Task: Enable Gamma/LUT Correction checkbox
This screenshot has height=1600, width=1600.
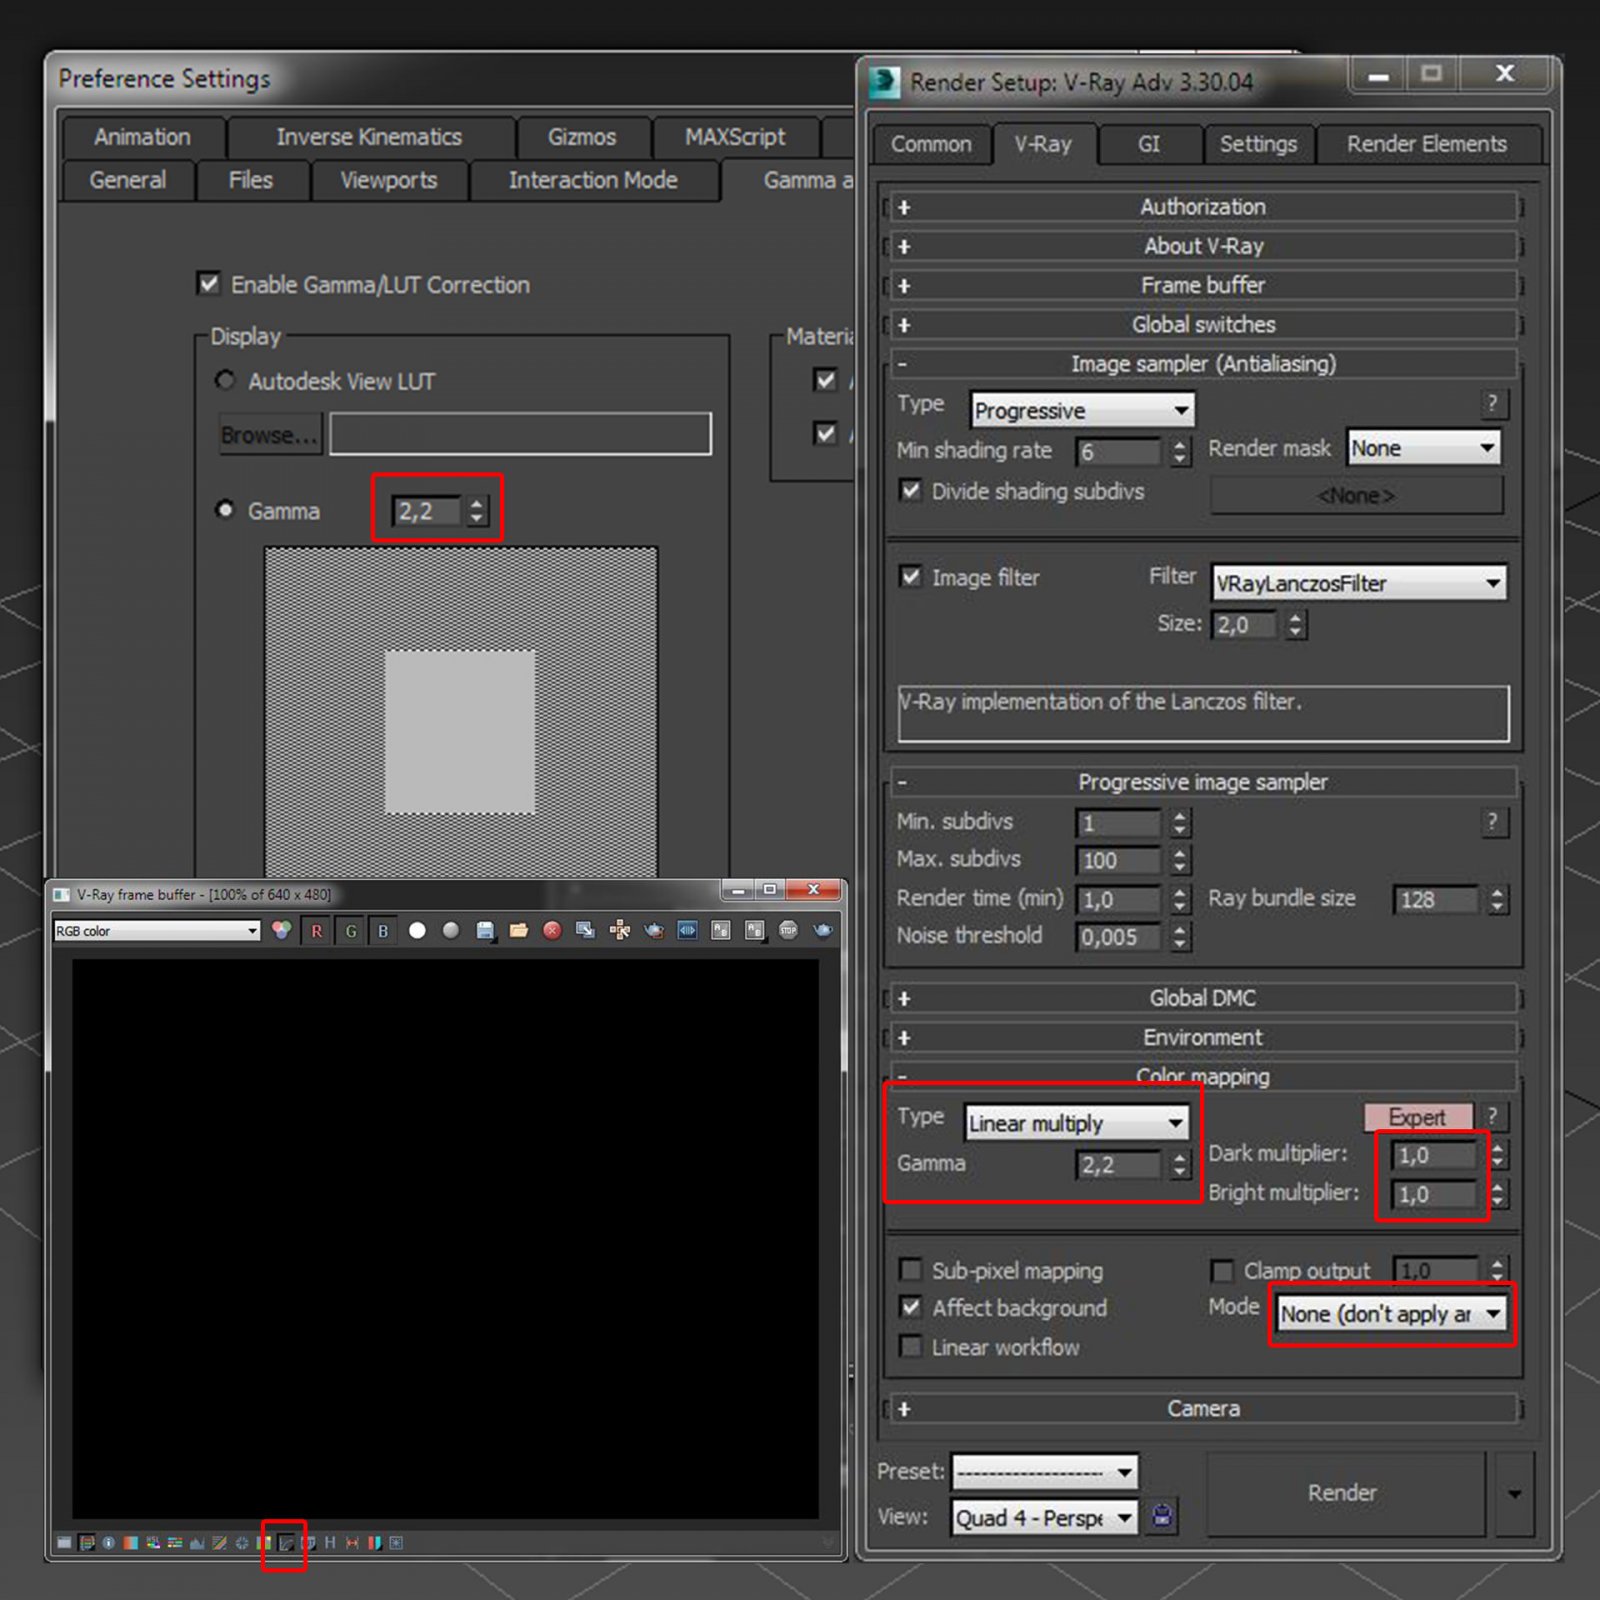Action: pos(209,285)
